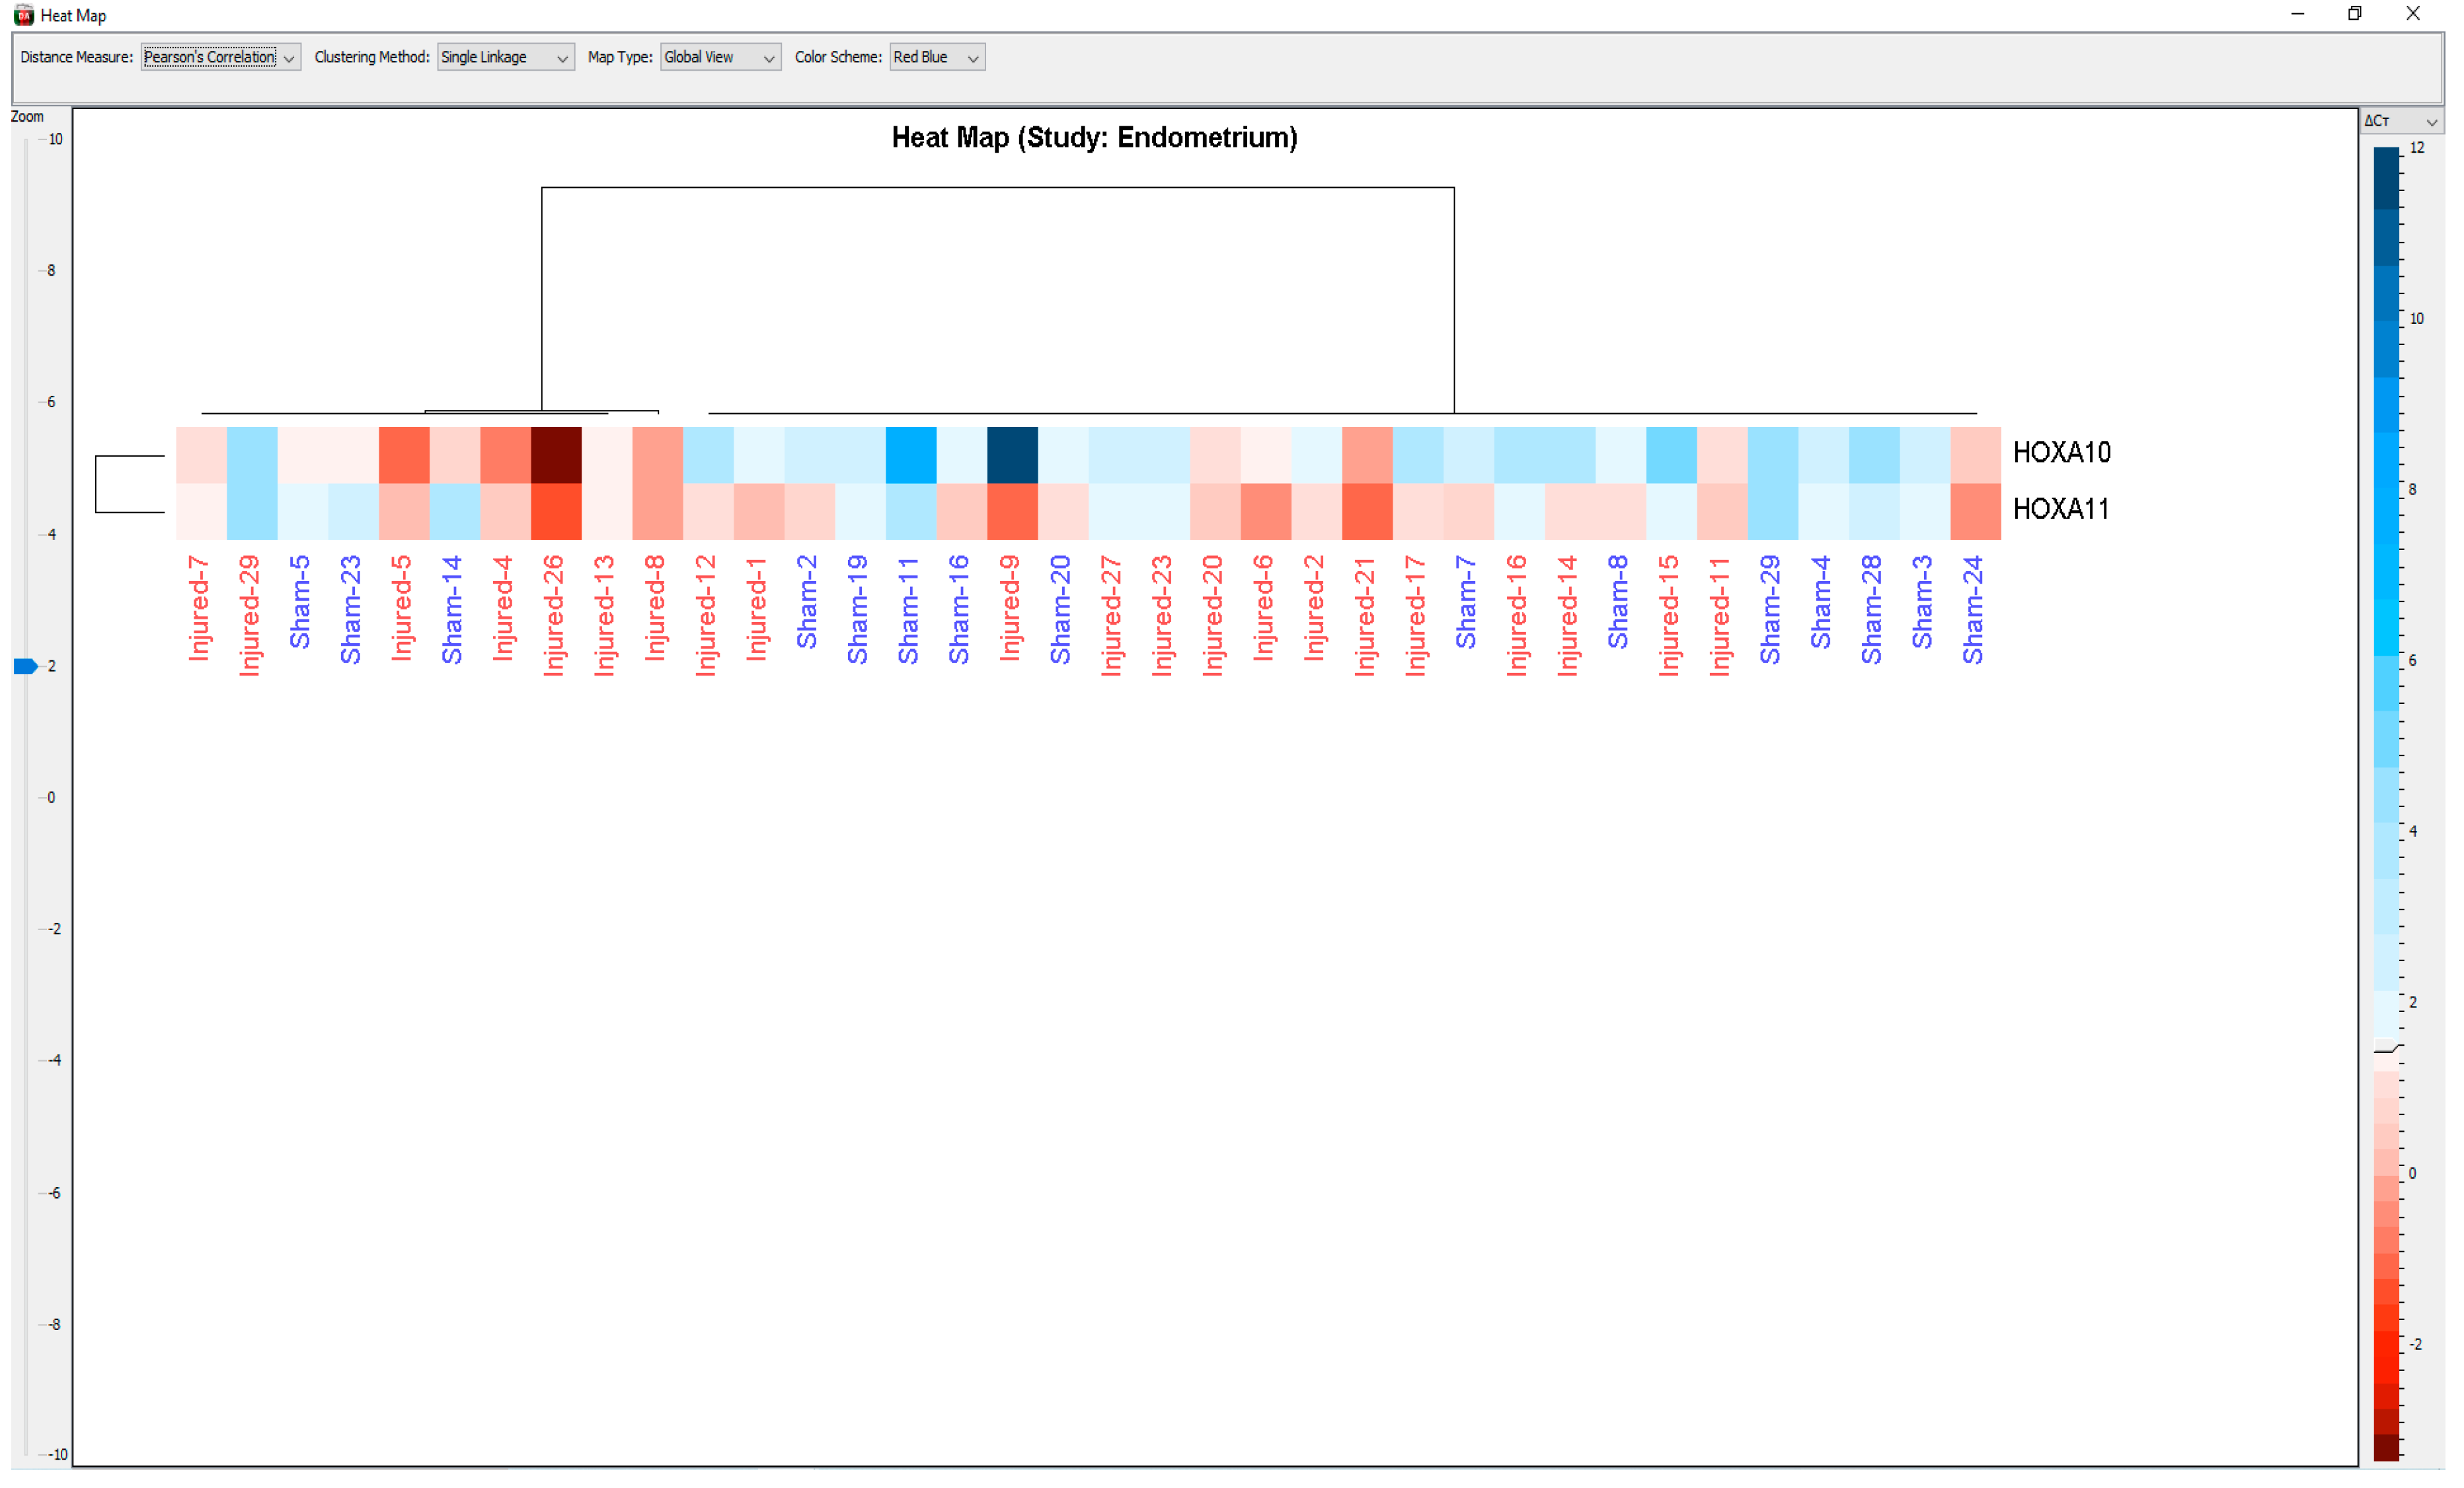Viewport: 2464px width, 1488px height.
Task: Open the Clustering Method dropdown
Action: pos(505,57)
